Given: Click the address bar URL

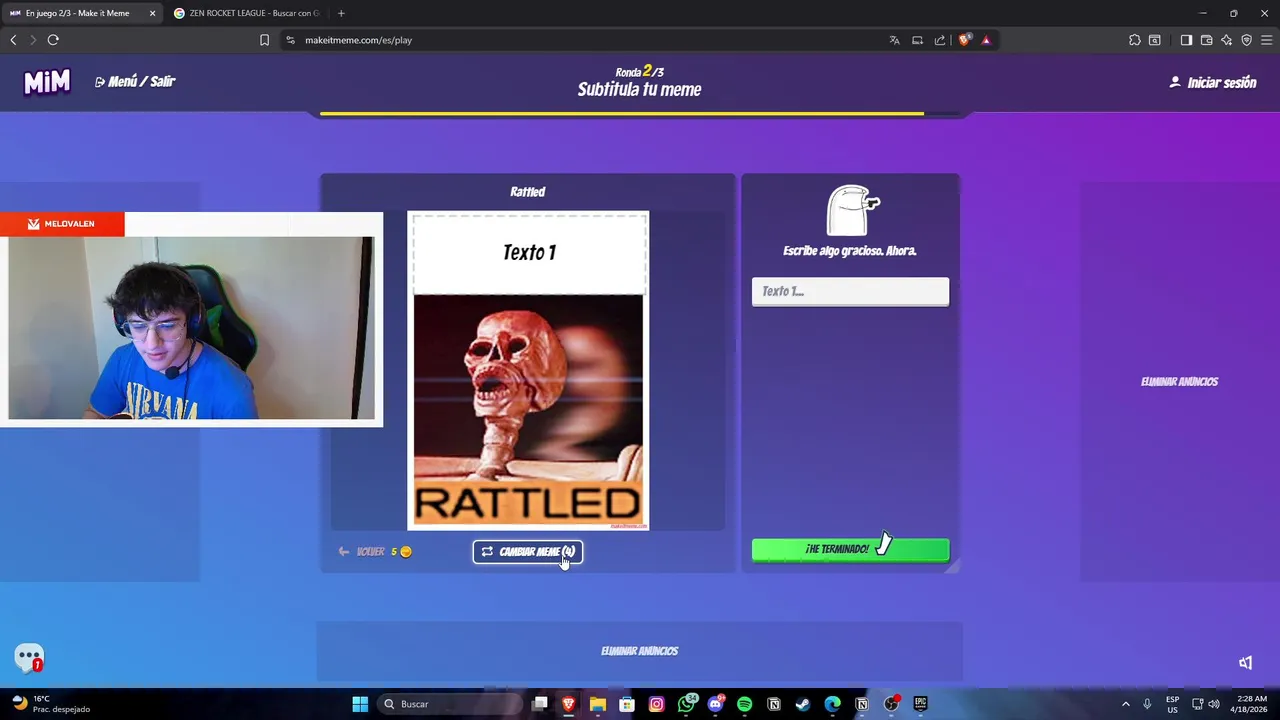Looking at the screenshot, I should pyautogui.click(x=358, y=40).
